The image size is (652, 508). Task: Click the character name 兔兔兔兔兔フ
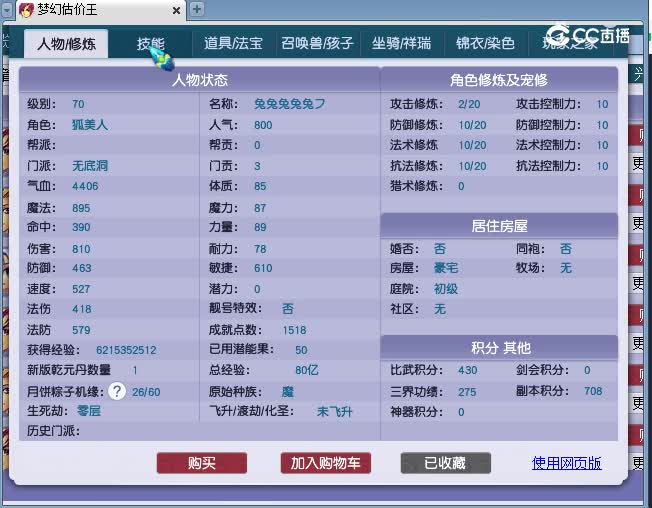pos(289,104)
